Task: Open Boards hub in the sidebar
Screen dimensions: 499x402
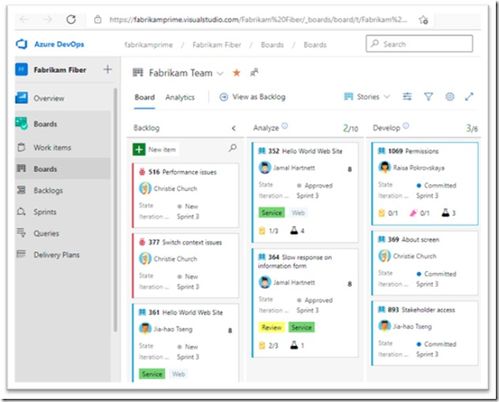Action: (45, 124)
